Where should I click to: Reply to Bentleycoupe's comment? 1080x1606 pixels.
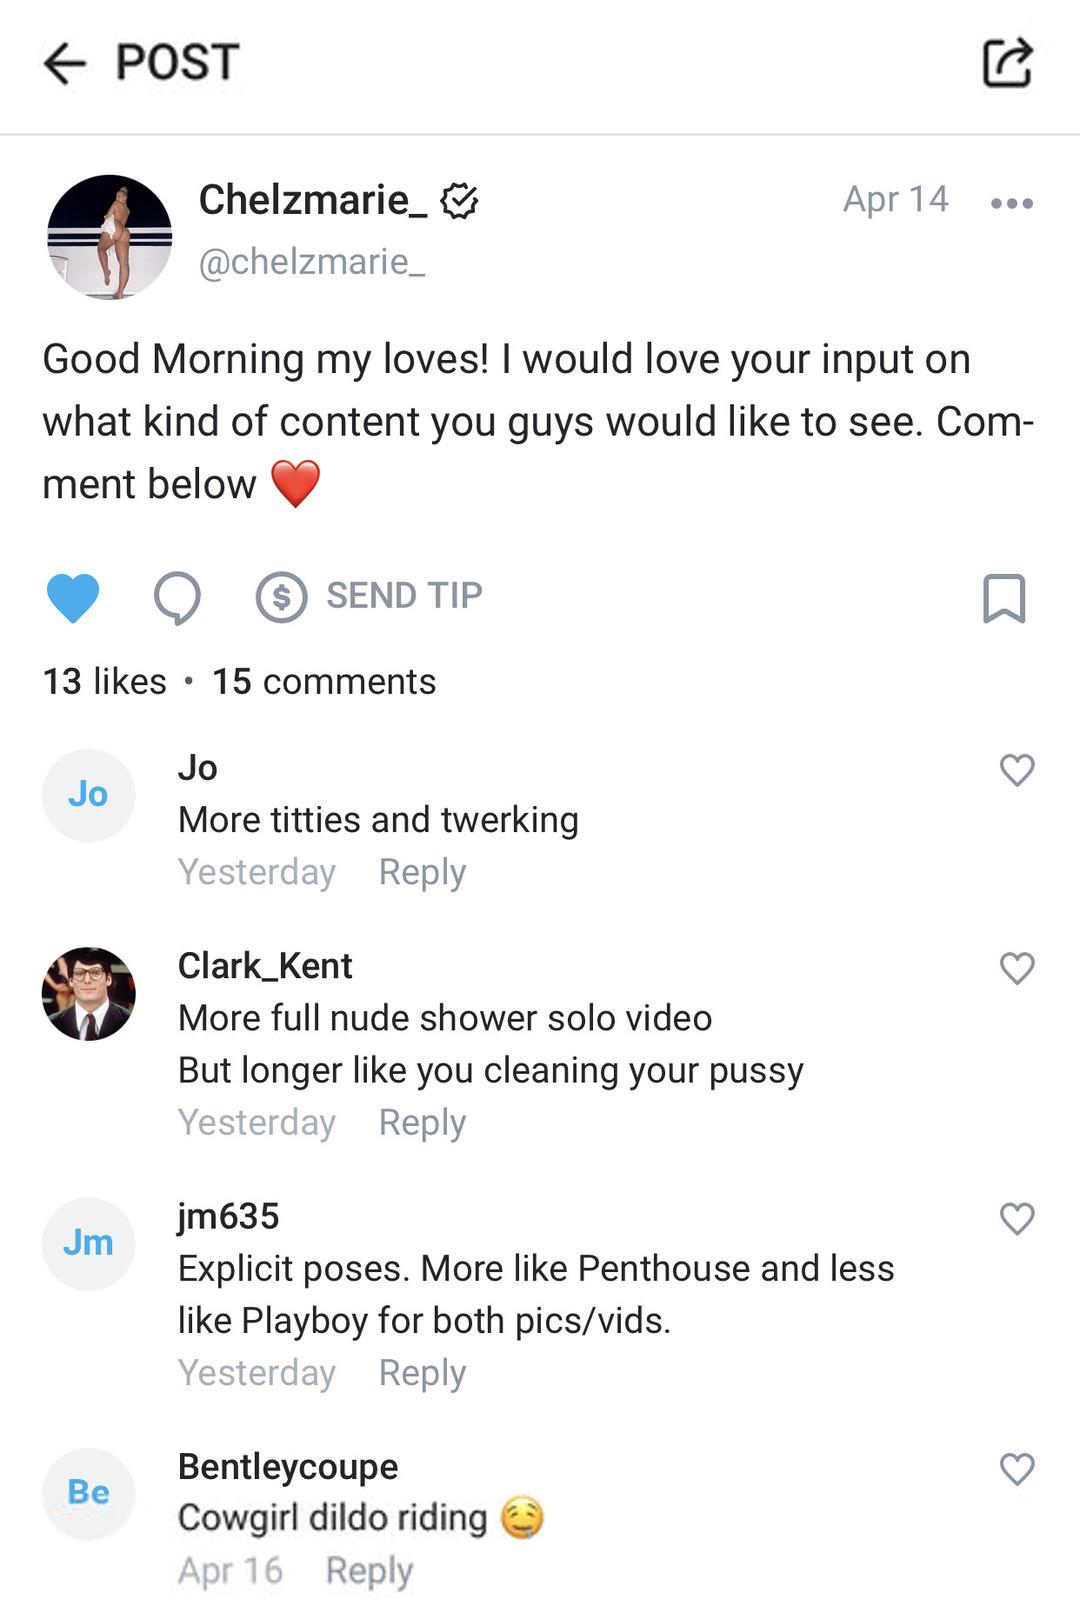click(369, 1570)
